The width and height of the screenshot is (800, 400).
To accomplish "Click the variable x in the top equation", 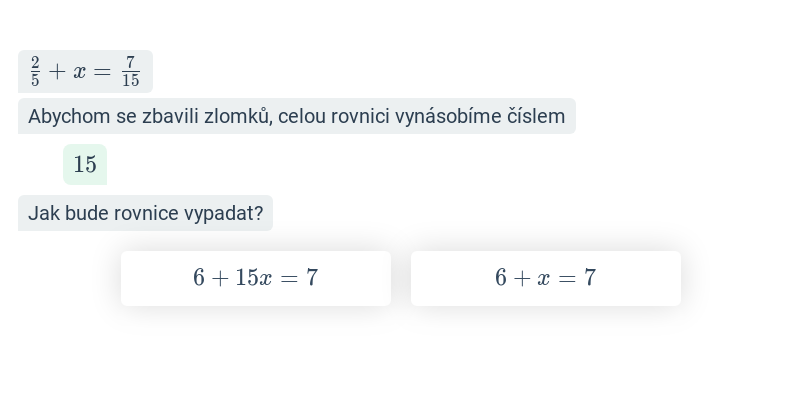I will click(80, 72).
